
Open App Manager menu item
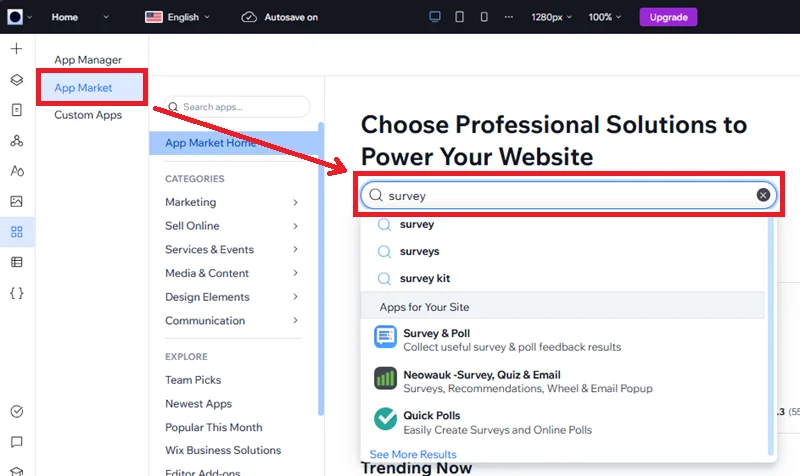click(x=88, y=60)
